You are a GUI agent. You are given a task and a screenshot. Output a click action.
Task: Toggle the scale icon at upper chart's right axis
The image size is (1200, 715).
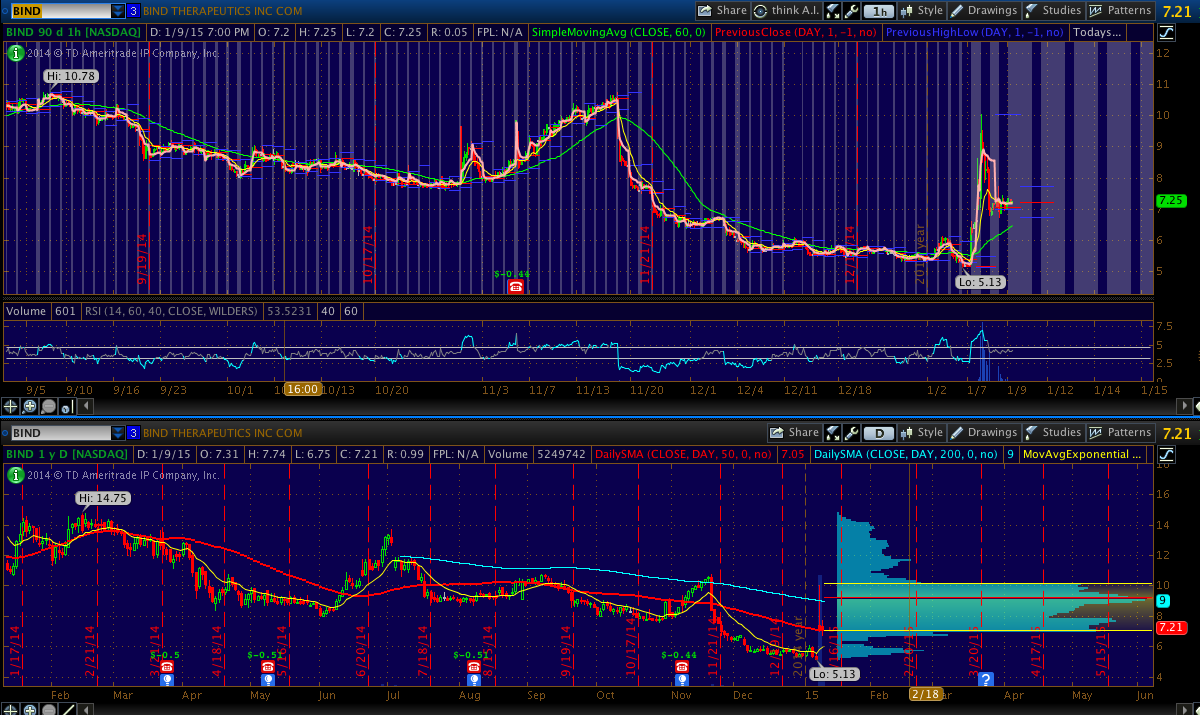[1166, 32]
